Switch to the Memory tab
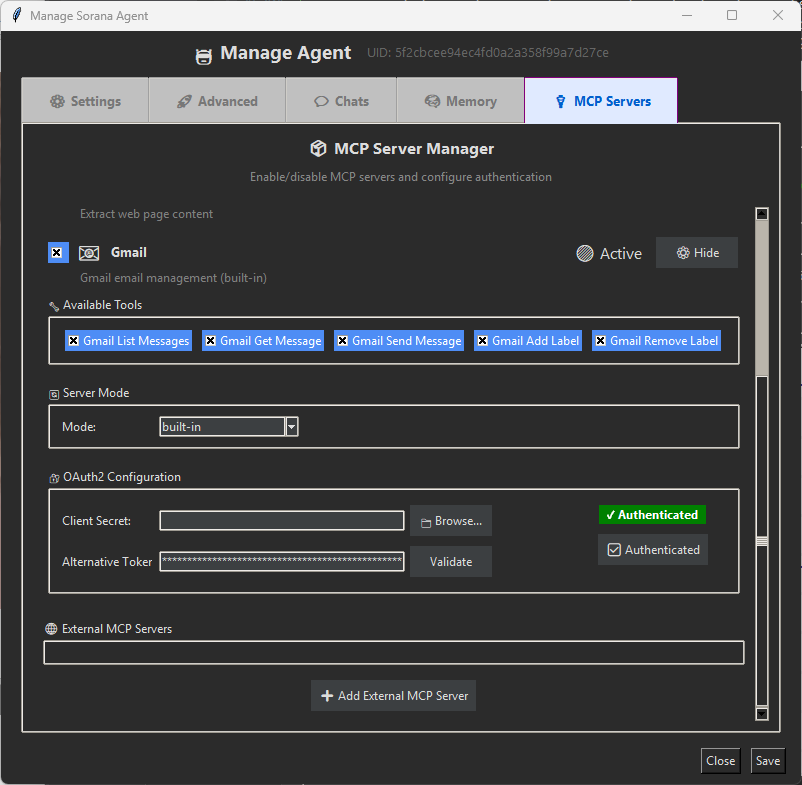The height and width of the screenshot is (785, 802). tap(460, 100)
